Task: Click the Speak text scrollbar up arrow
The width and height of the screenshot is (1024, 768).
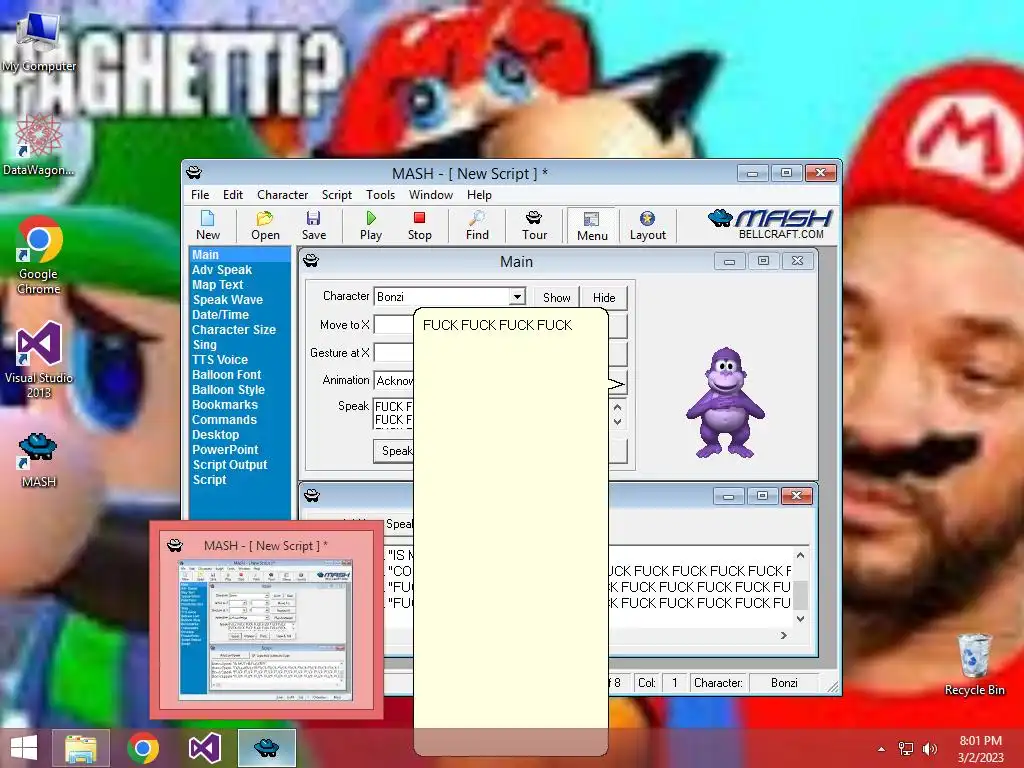Action: [618, 407]
